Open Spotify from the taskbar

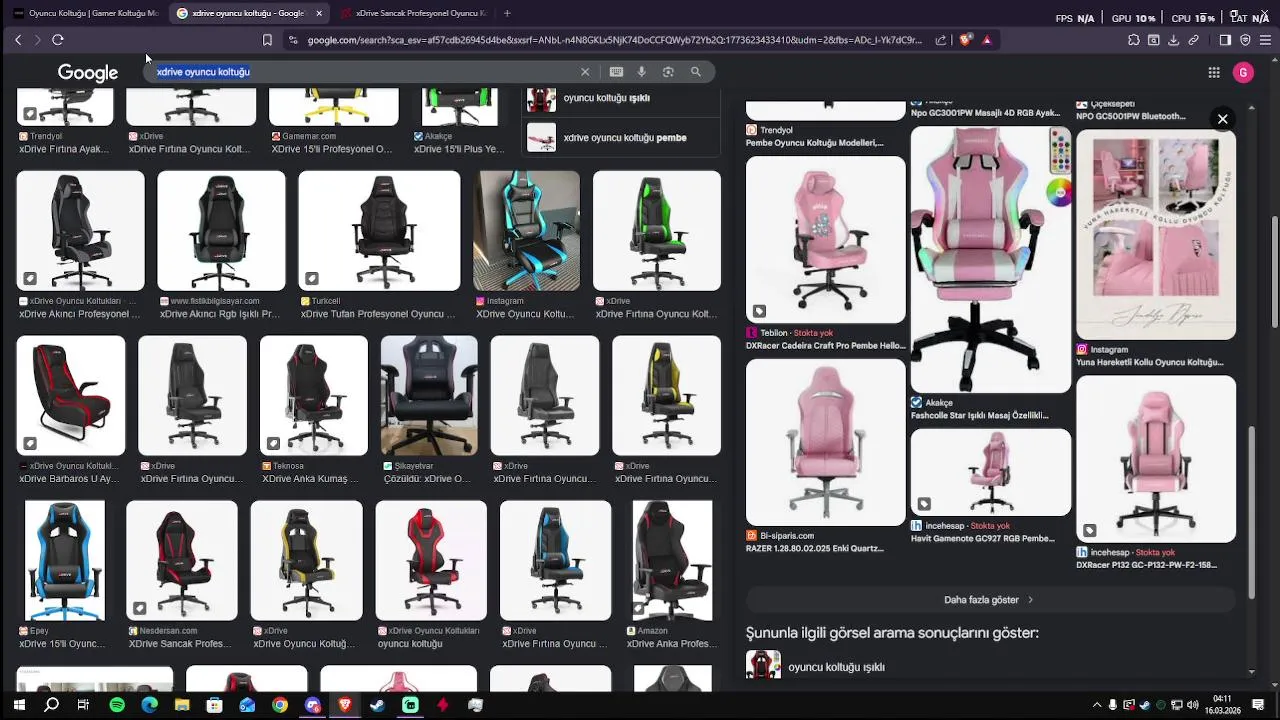click(117, 705)
